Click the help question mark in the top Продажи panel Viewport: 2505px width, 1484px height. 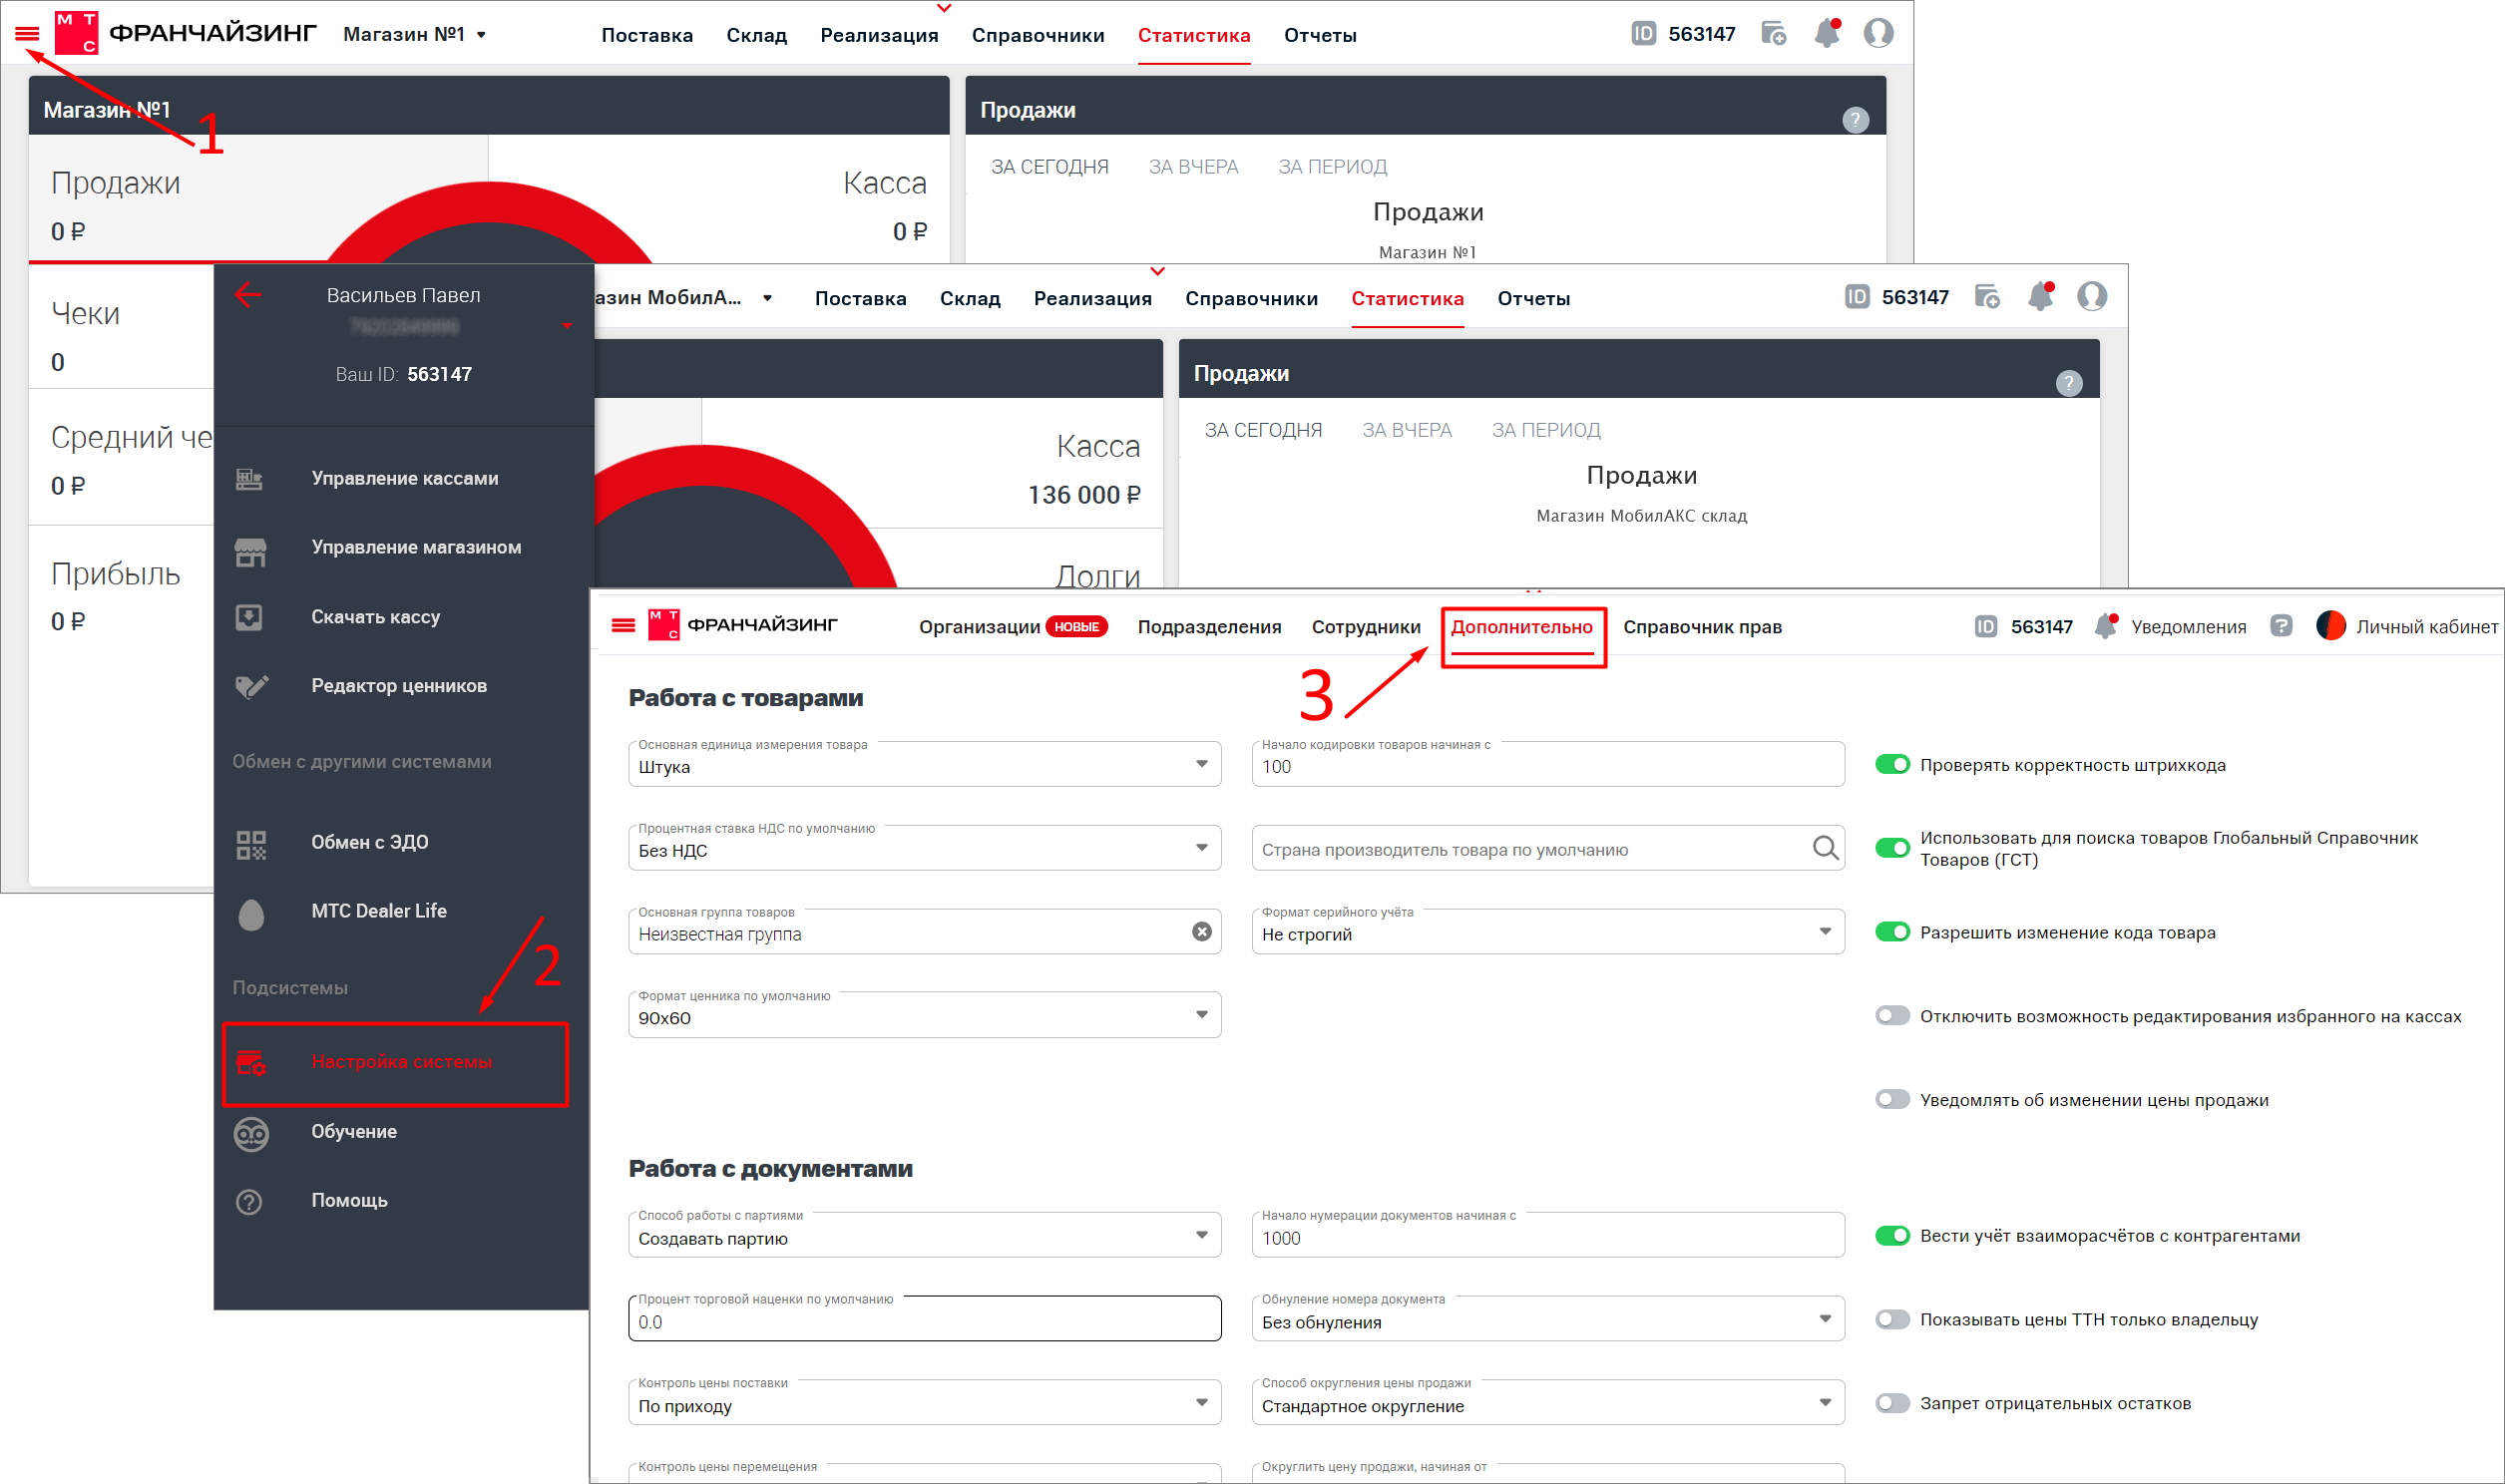coord(1855,120)
